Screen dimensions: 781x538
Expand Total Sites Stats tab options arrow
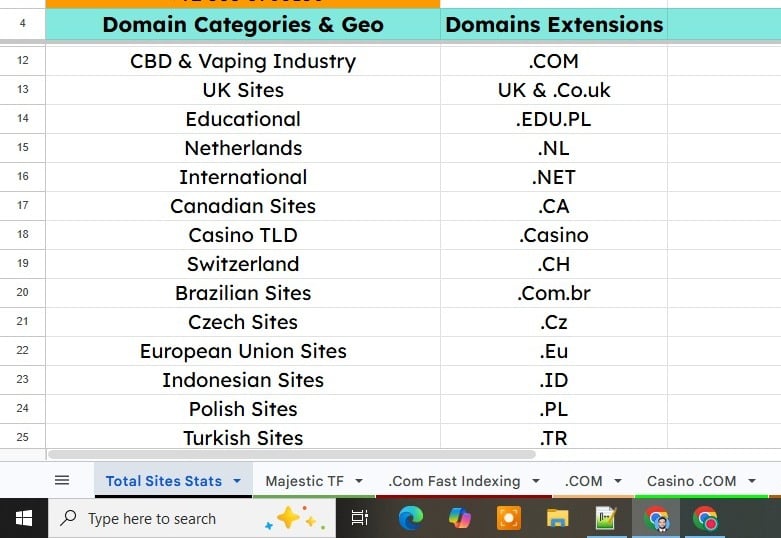[x=237, y=481]
